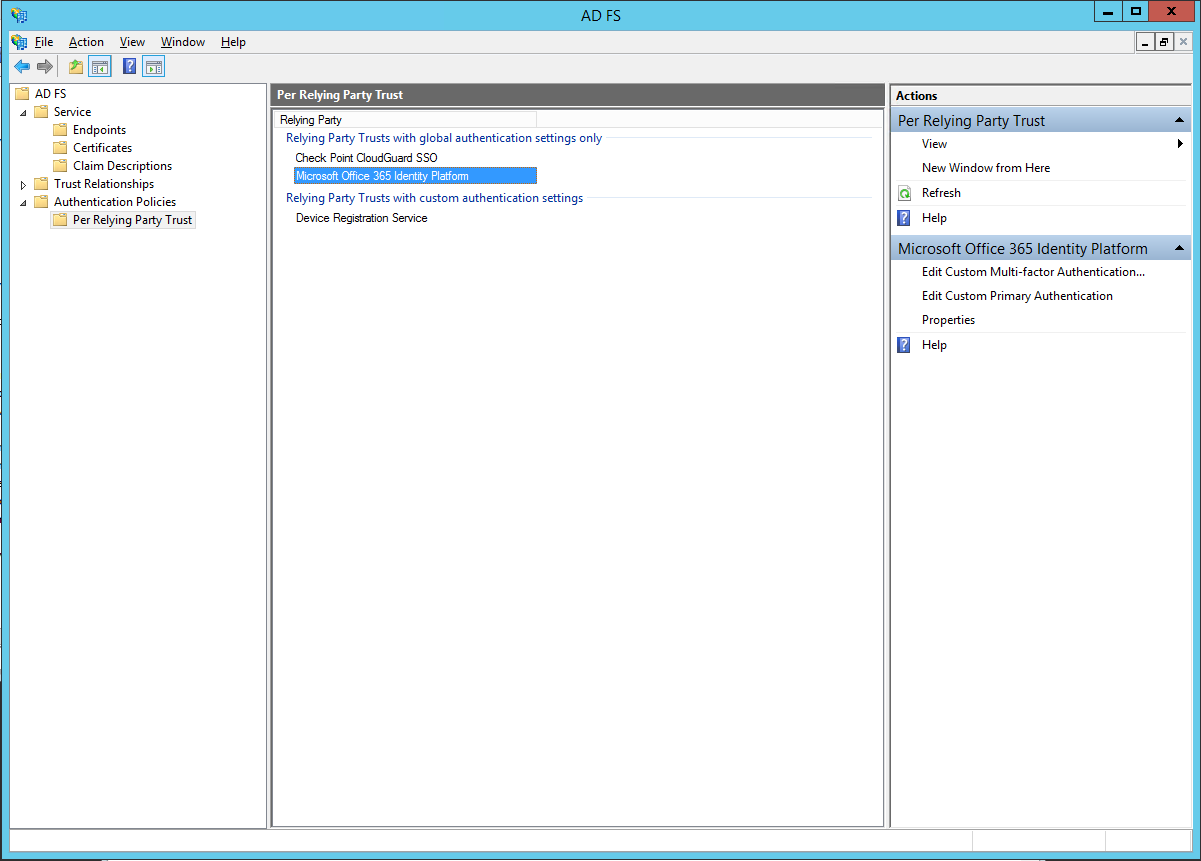Viewport: 1201px width, 861px height.
Task: Select Endpoints in the console tree
Action: click(99, 130)
